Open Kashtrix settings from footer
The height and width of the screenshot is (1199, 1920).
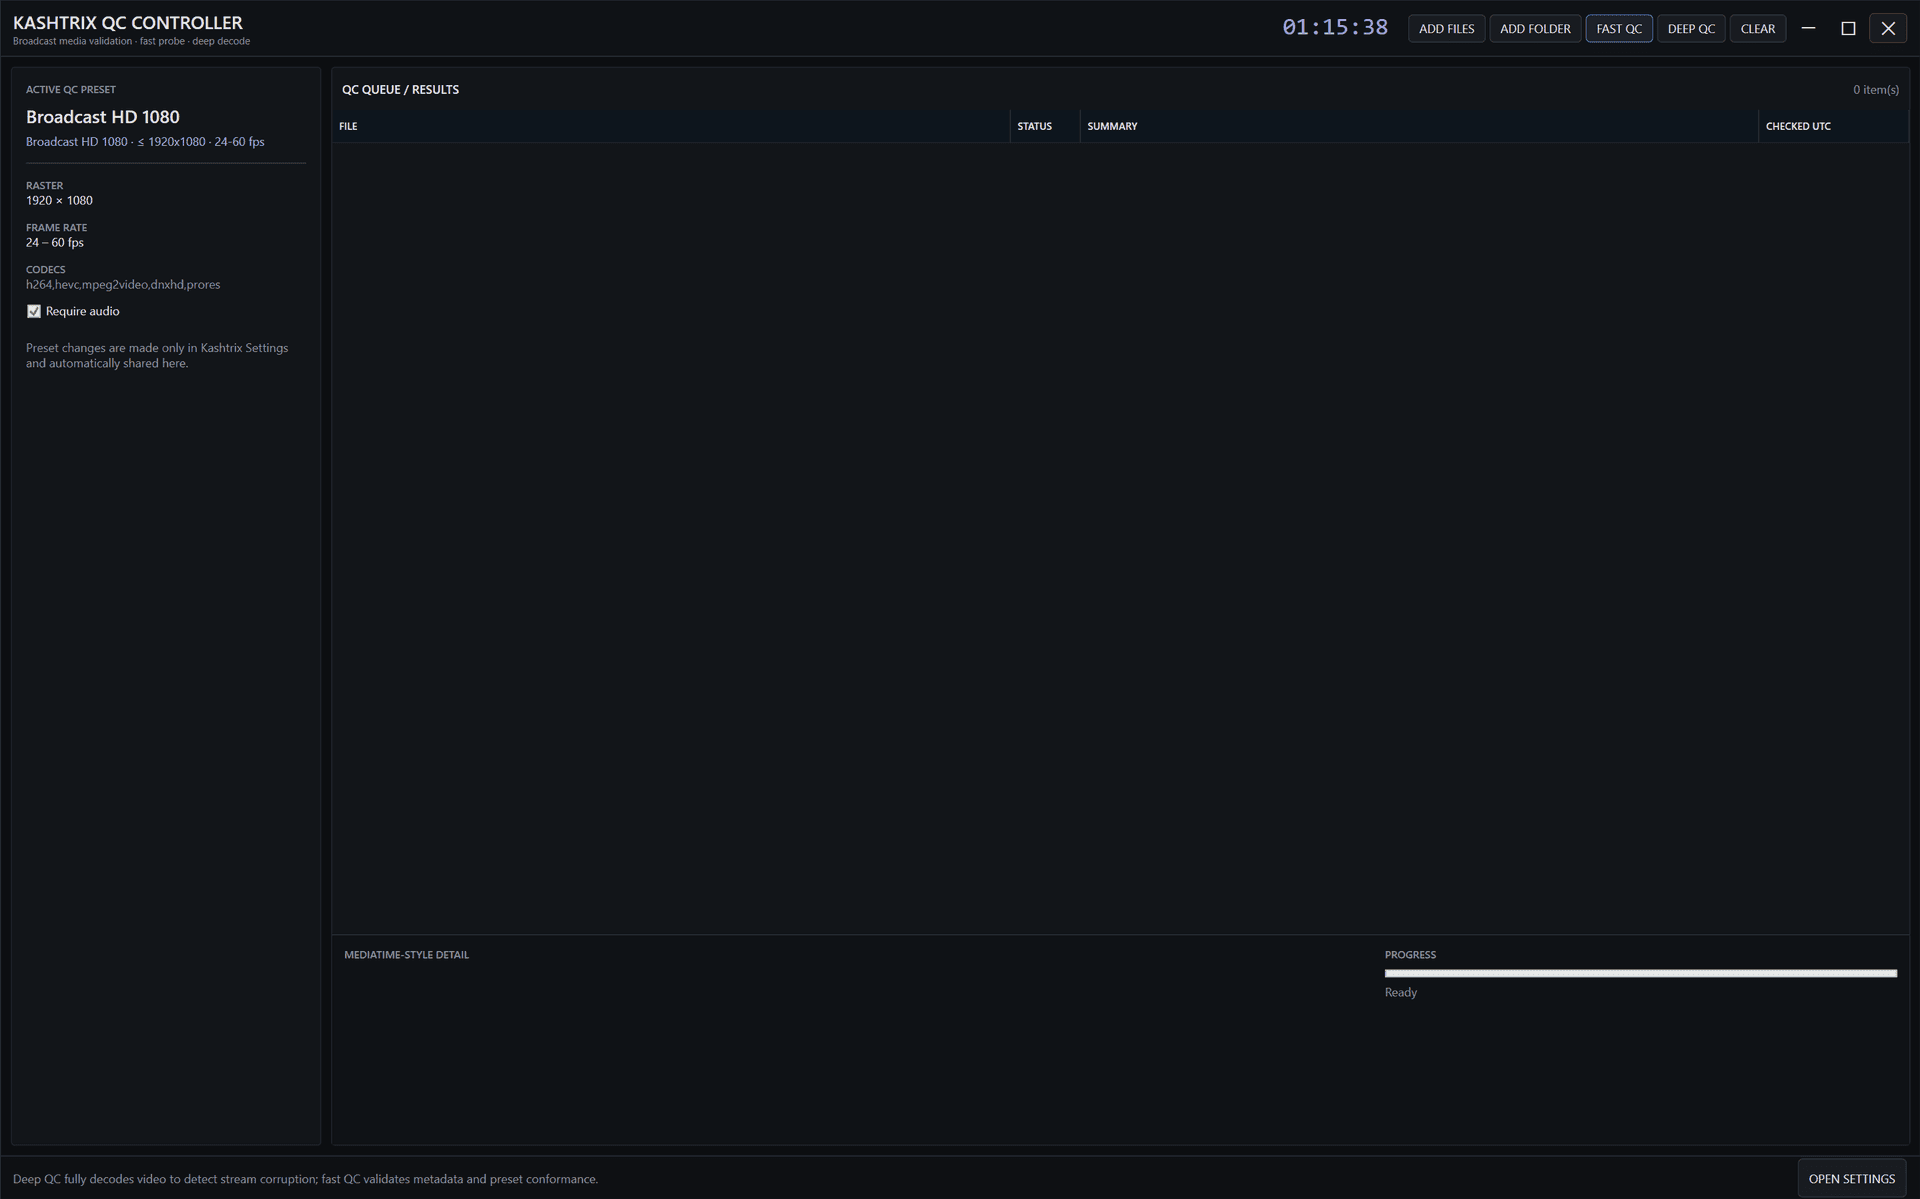point(1851,1178)
